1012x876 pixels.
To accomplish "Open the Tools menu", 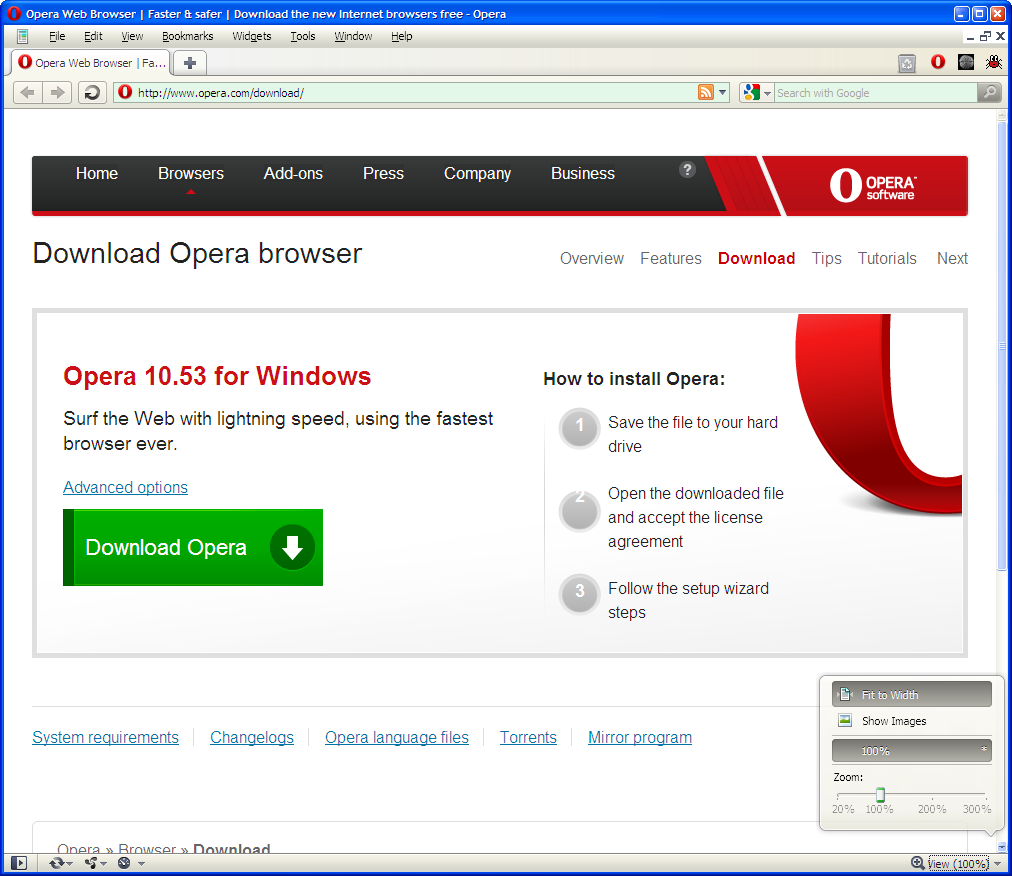I will click(x=303, y=36).
